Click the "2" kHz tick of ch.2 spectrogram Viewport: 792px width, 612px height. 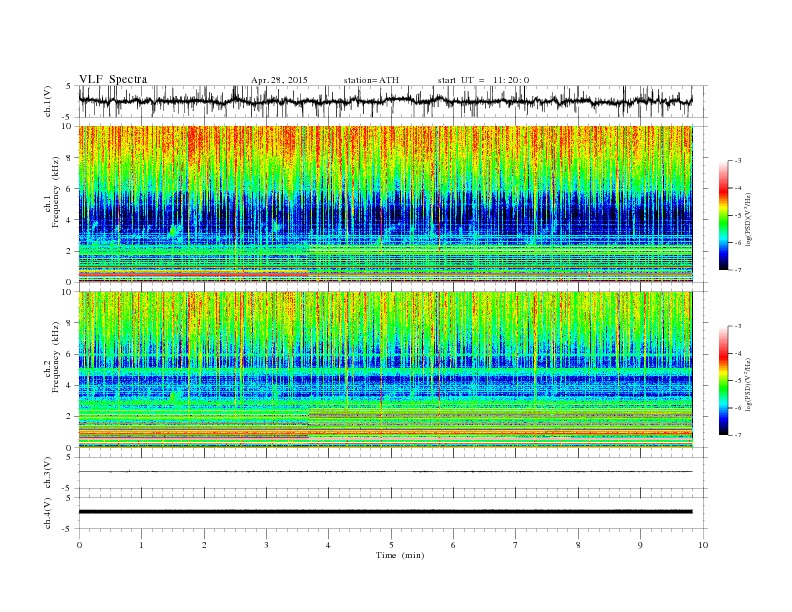tap(70, 417)
